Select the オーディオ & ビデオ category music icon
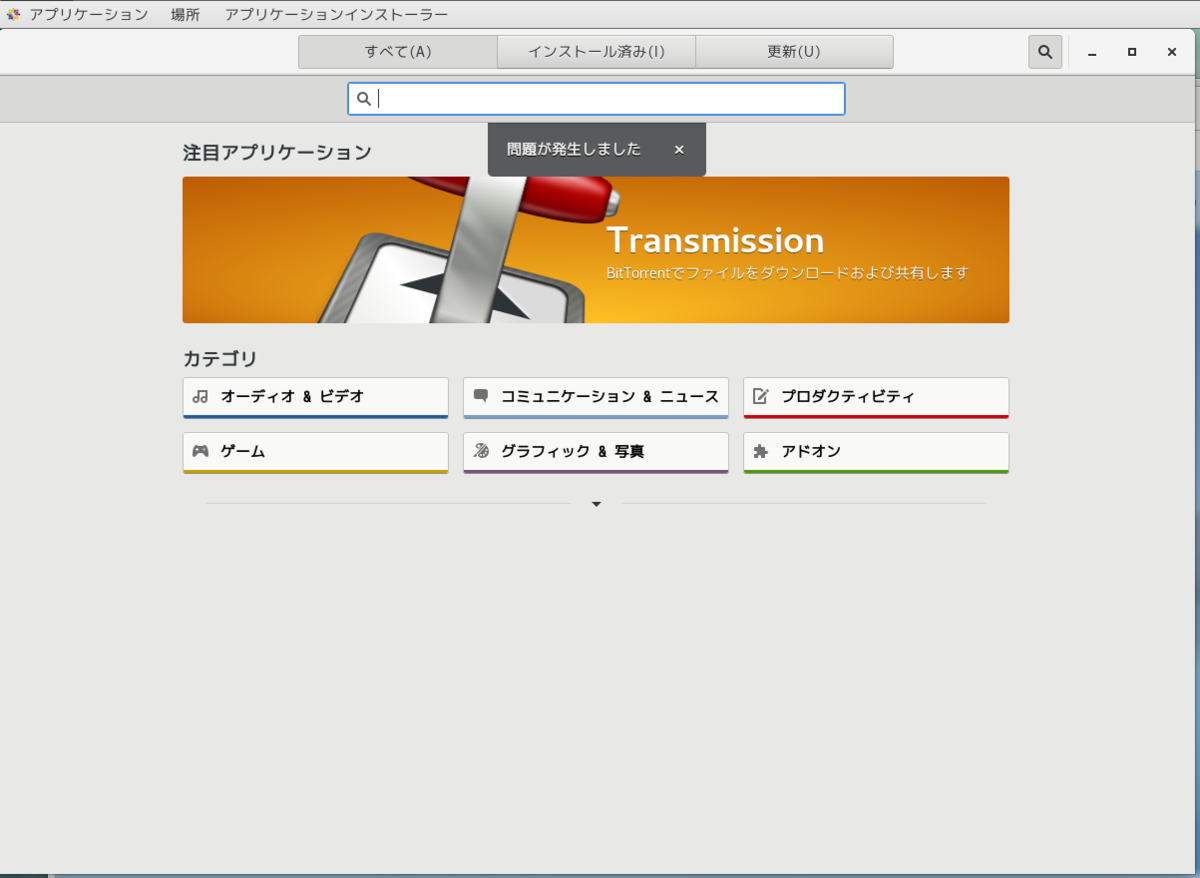1200x878 pixels. [199, 397]
